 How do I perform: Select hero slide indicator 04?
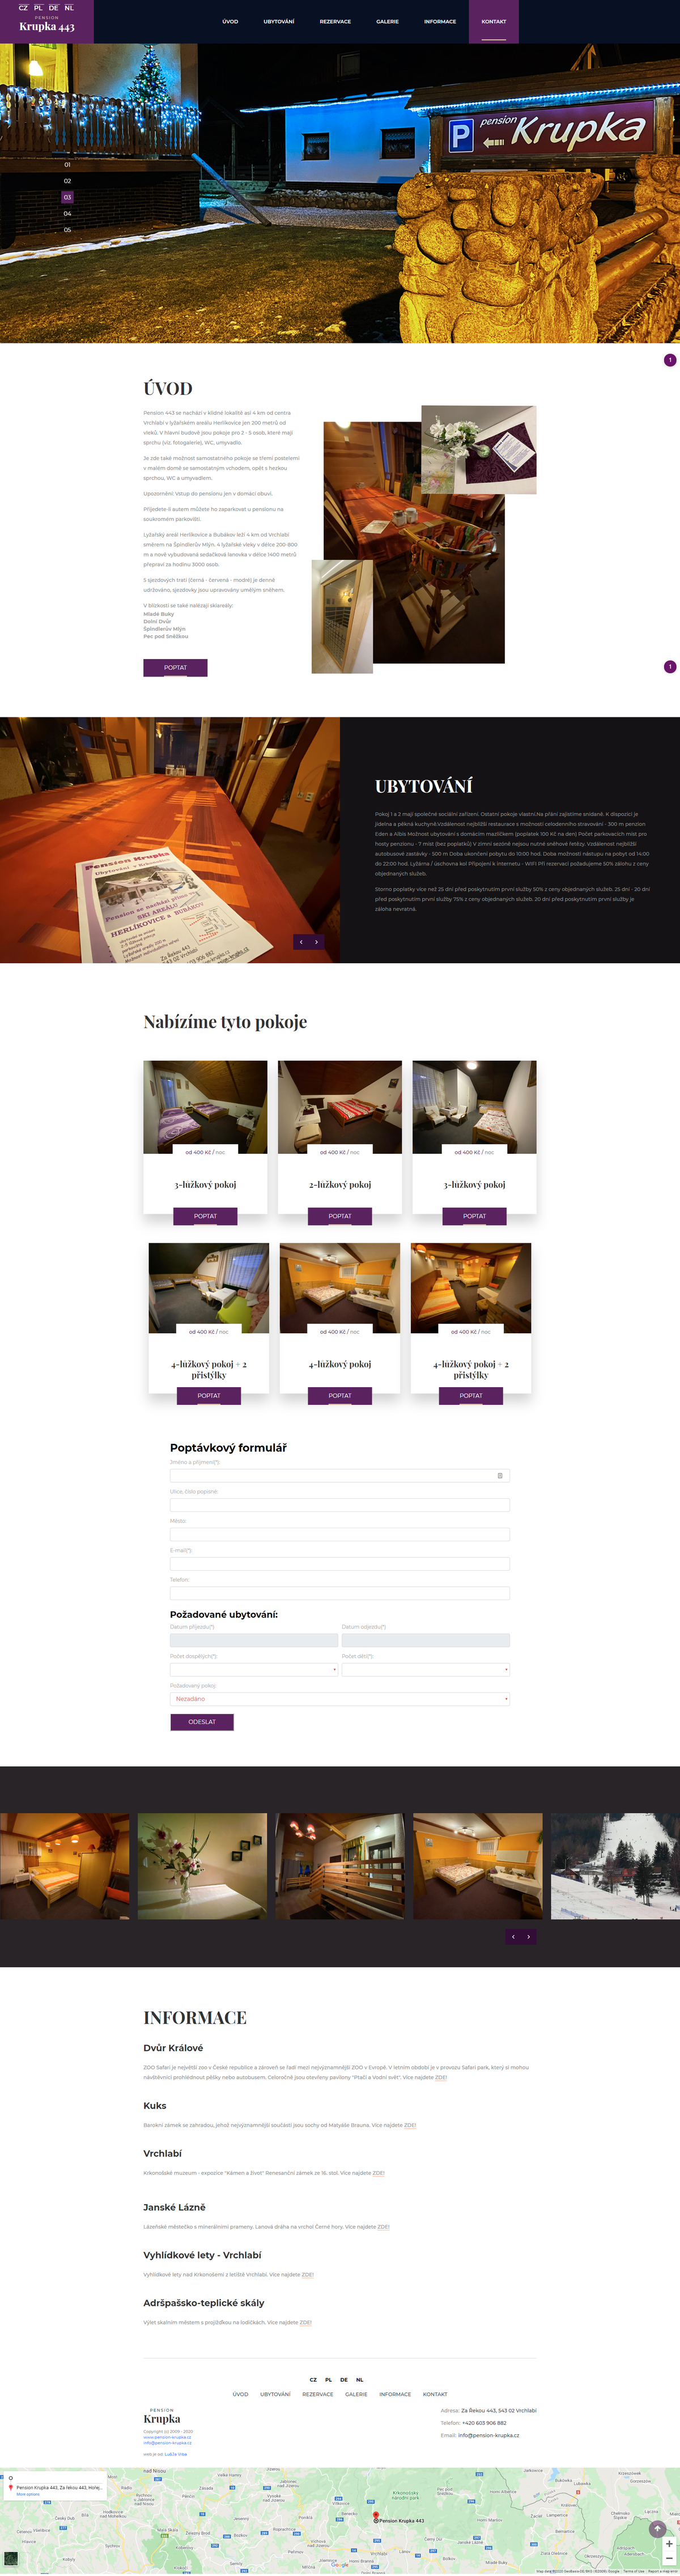pos(67,213)
